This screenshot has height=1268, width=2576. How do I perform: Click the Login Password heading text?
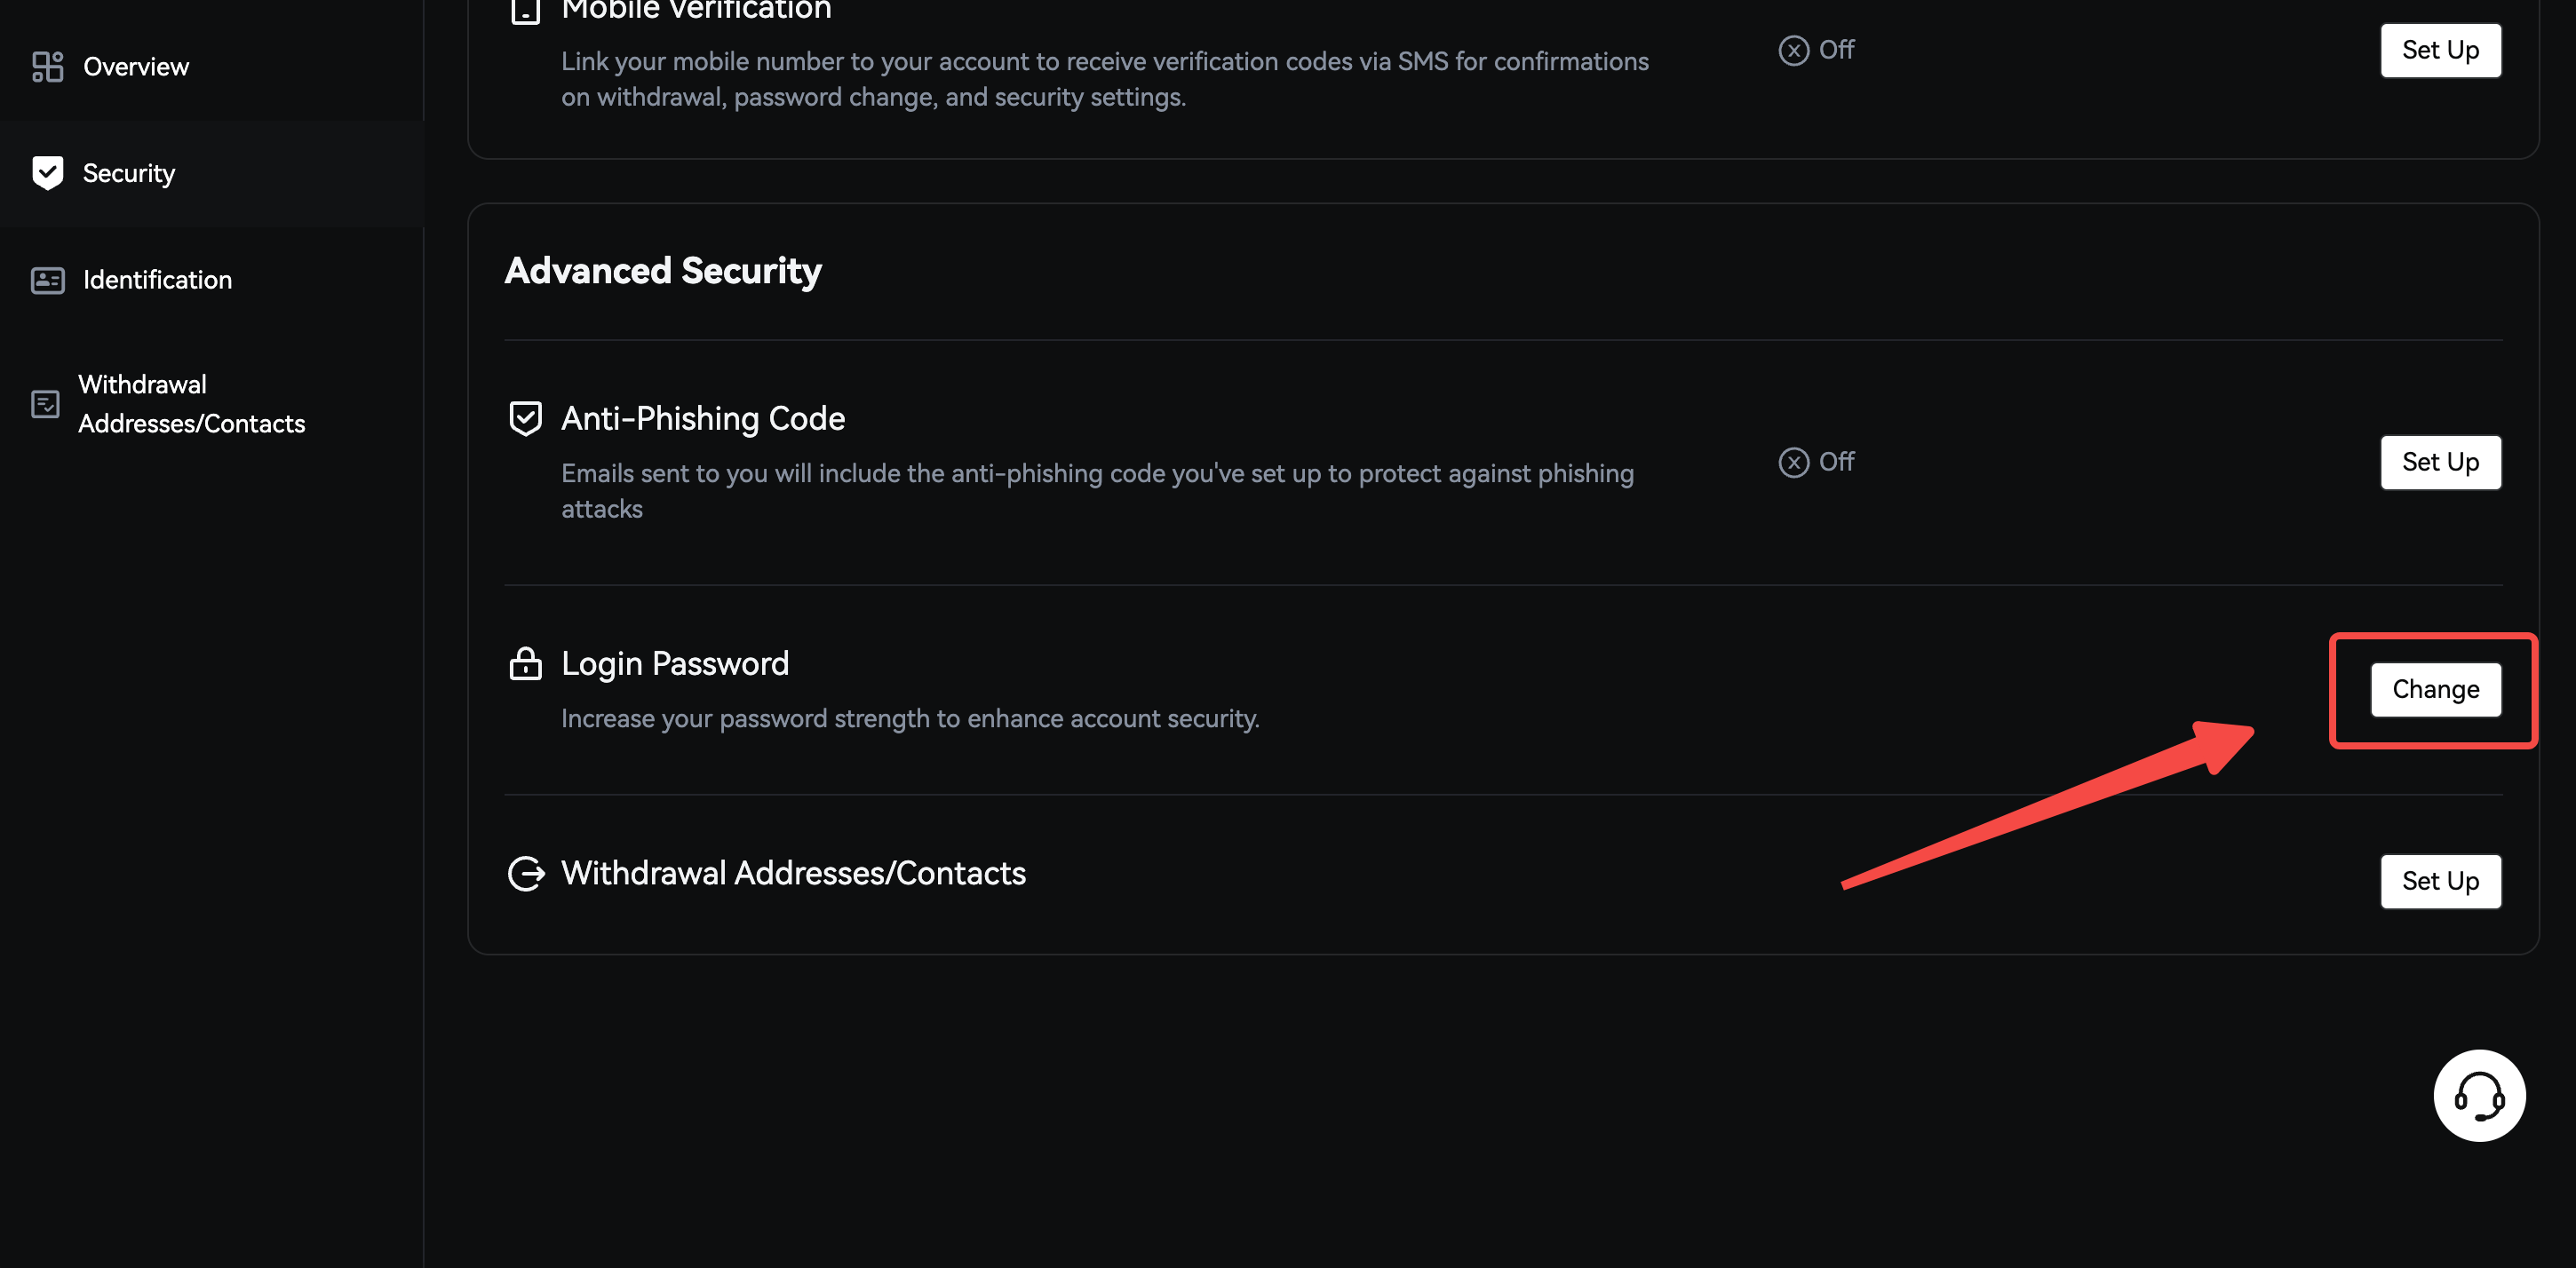pyautogui.click(x=675, y=663)
